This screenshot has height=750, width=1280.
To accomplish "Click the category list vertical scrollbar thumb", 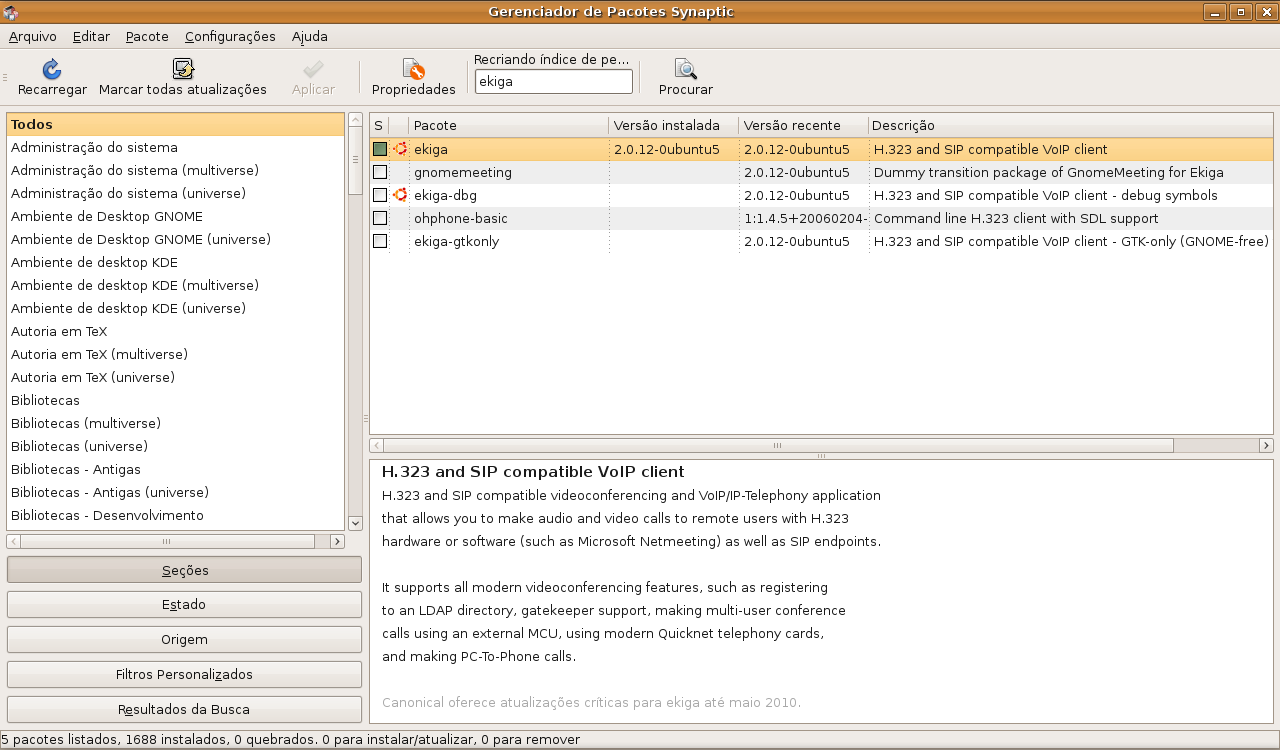I will click(355, 160).
